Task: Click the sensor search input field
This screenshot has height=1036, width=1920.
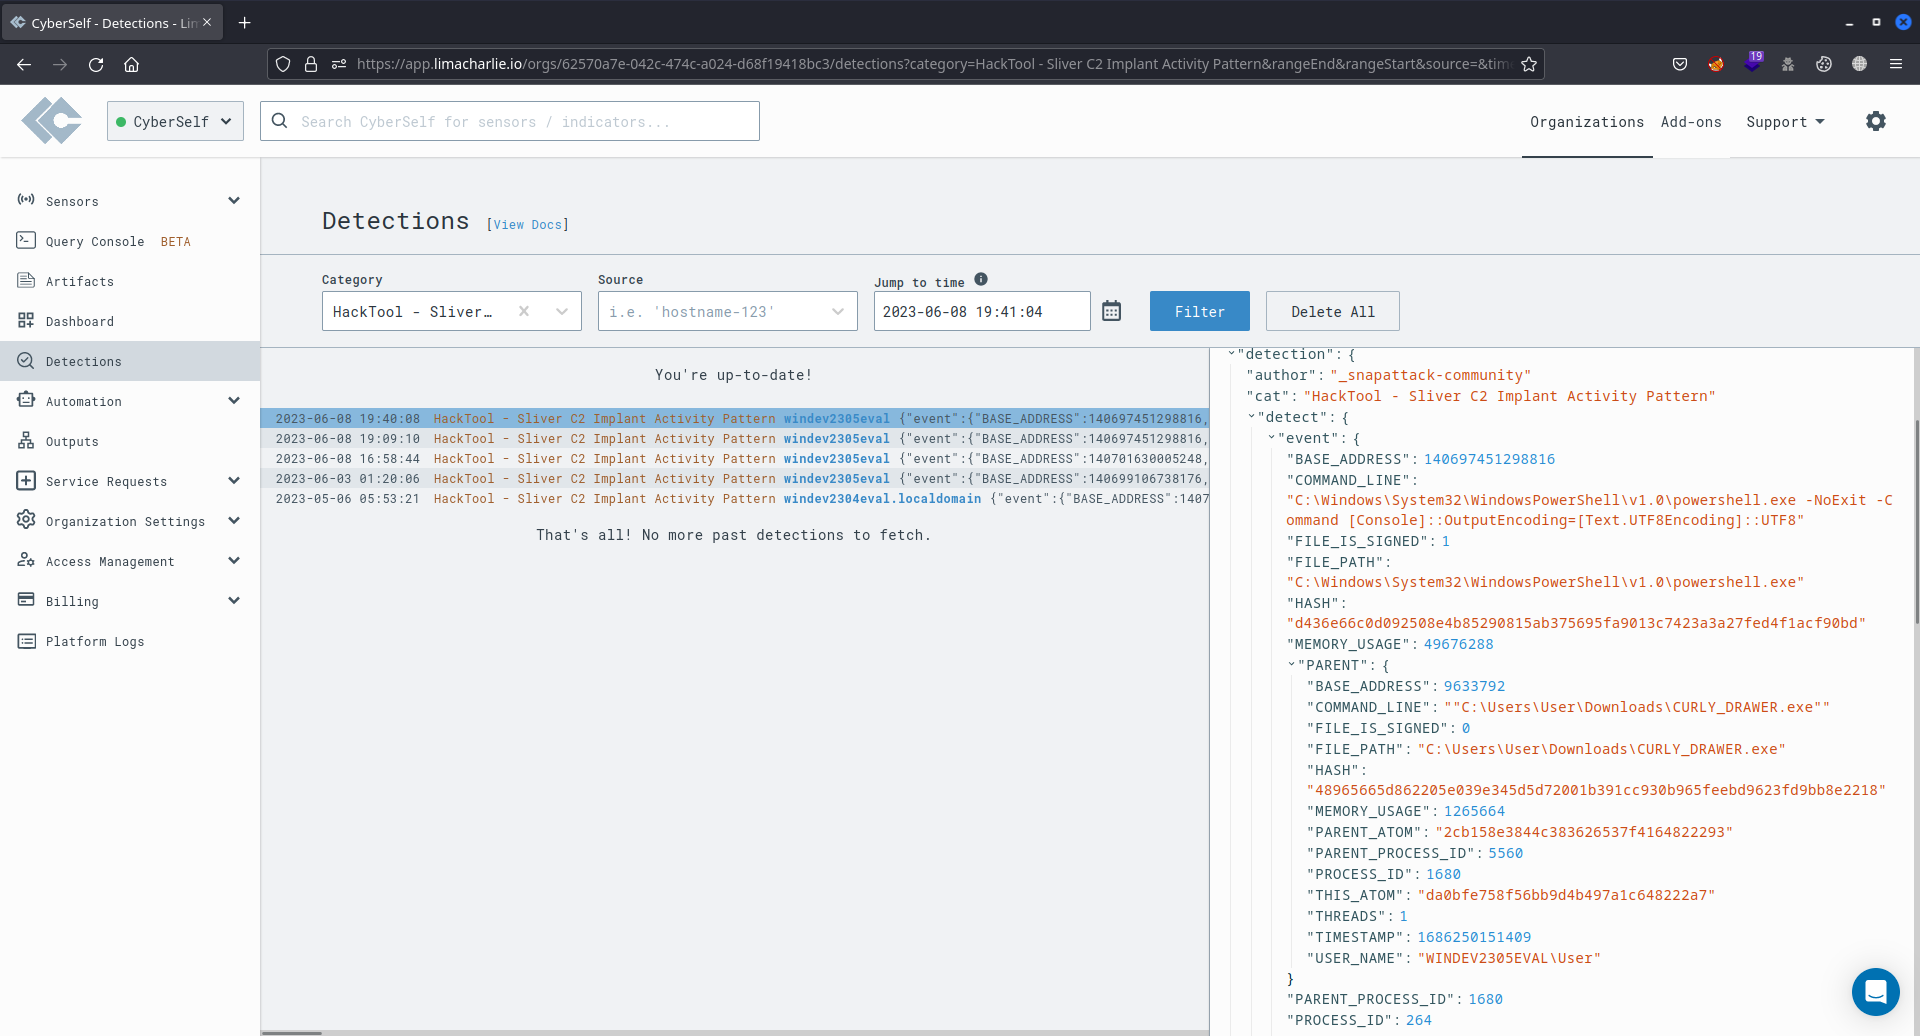Action: [x=510, y=121]
